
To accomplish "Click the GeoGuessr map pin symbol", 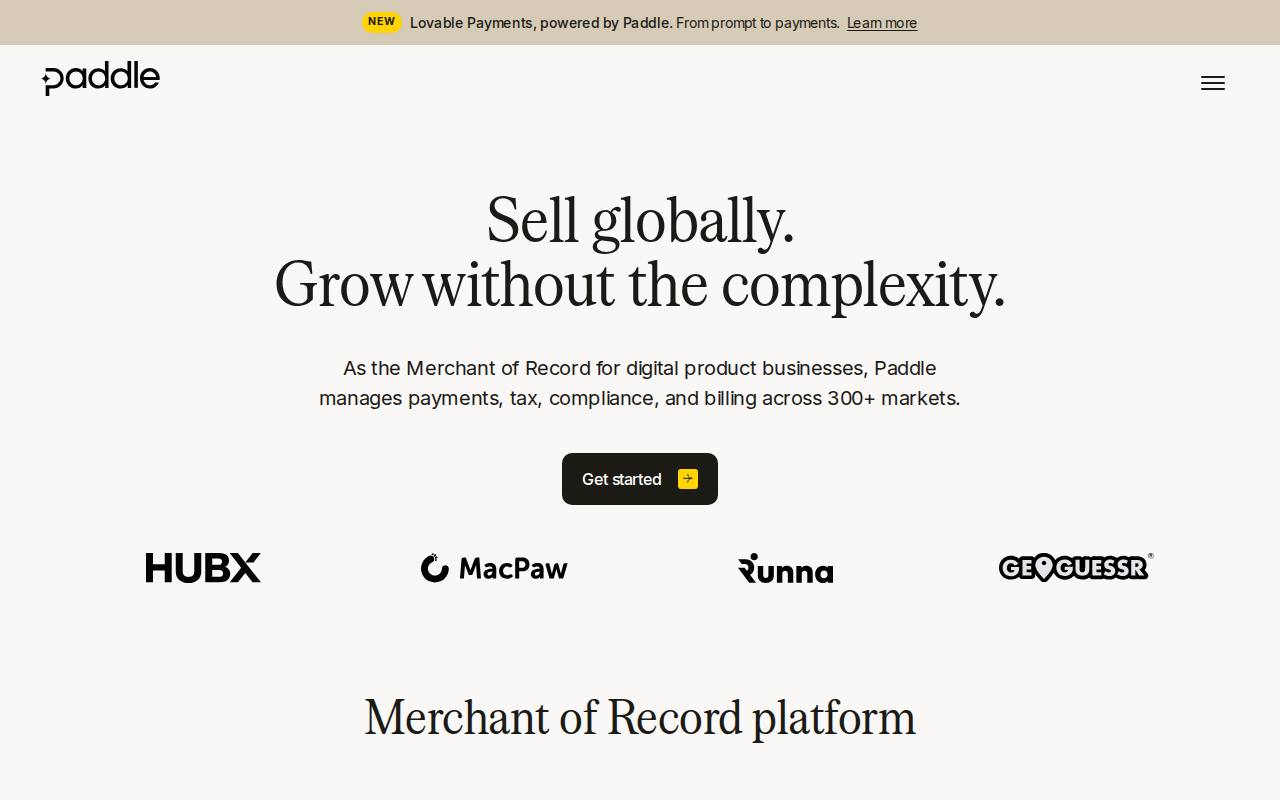I will point(1044,568).
